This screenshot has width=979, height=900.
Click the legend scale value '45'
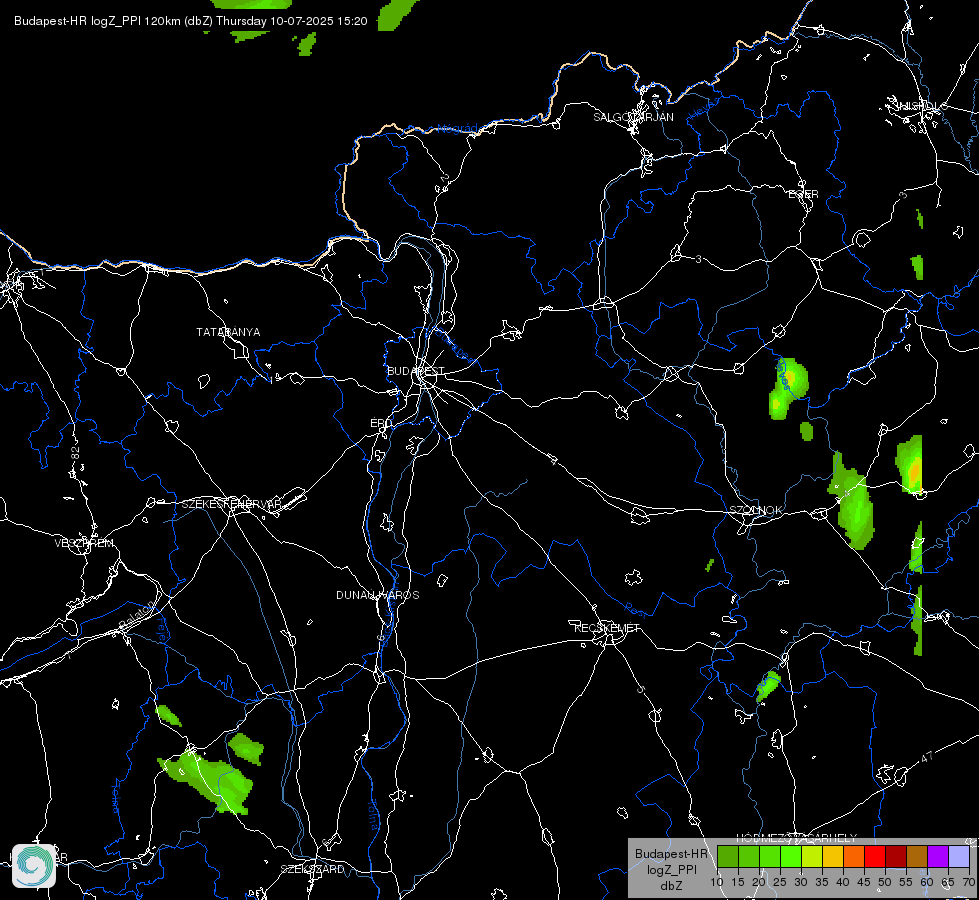[x=863, y=883]
